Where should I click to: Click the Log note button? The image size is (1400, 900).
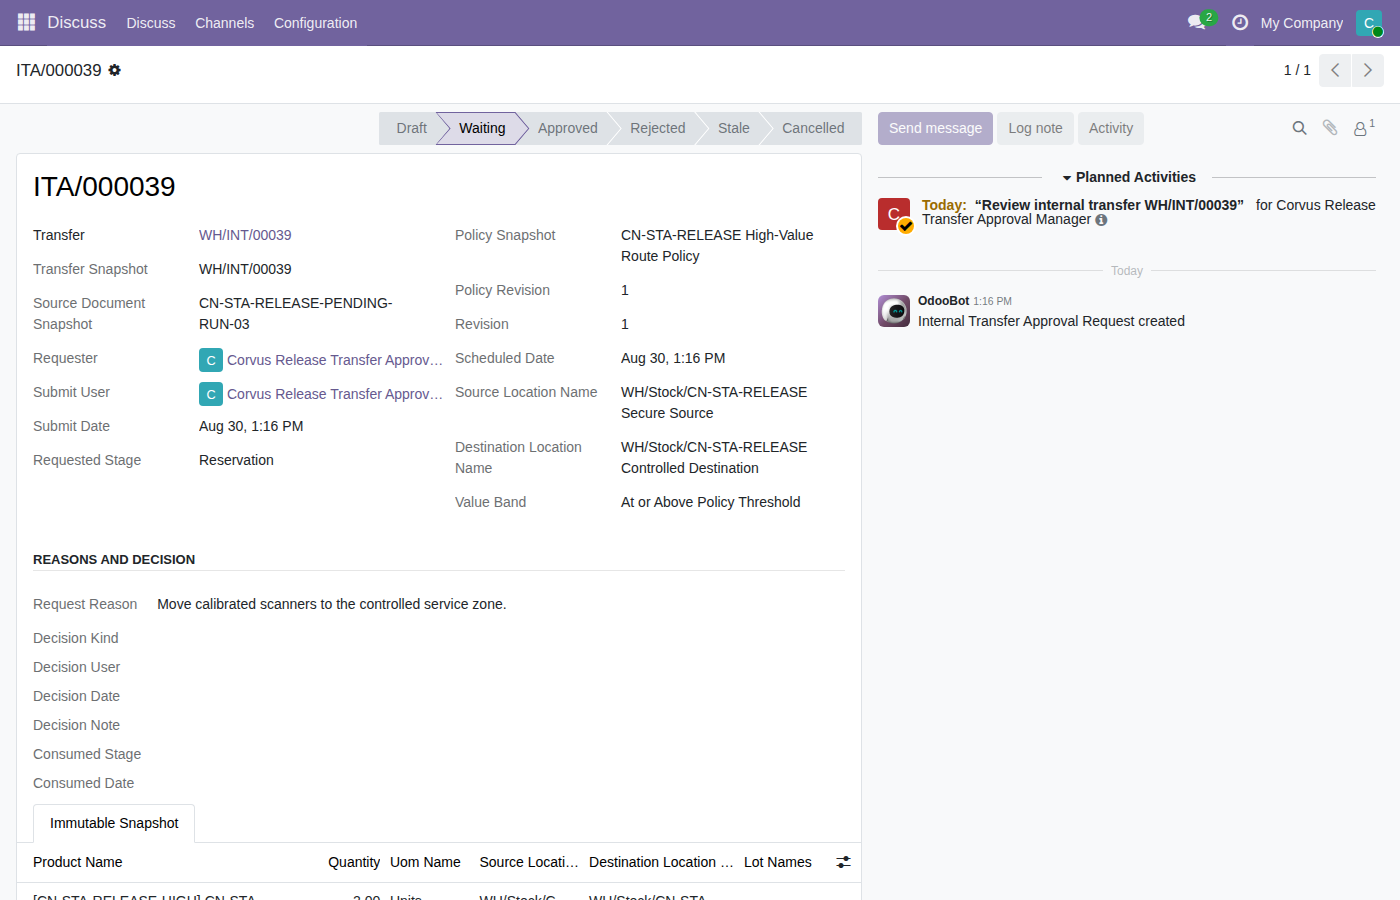(1036, 128)
